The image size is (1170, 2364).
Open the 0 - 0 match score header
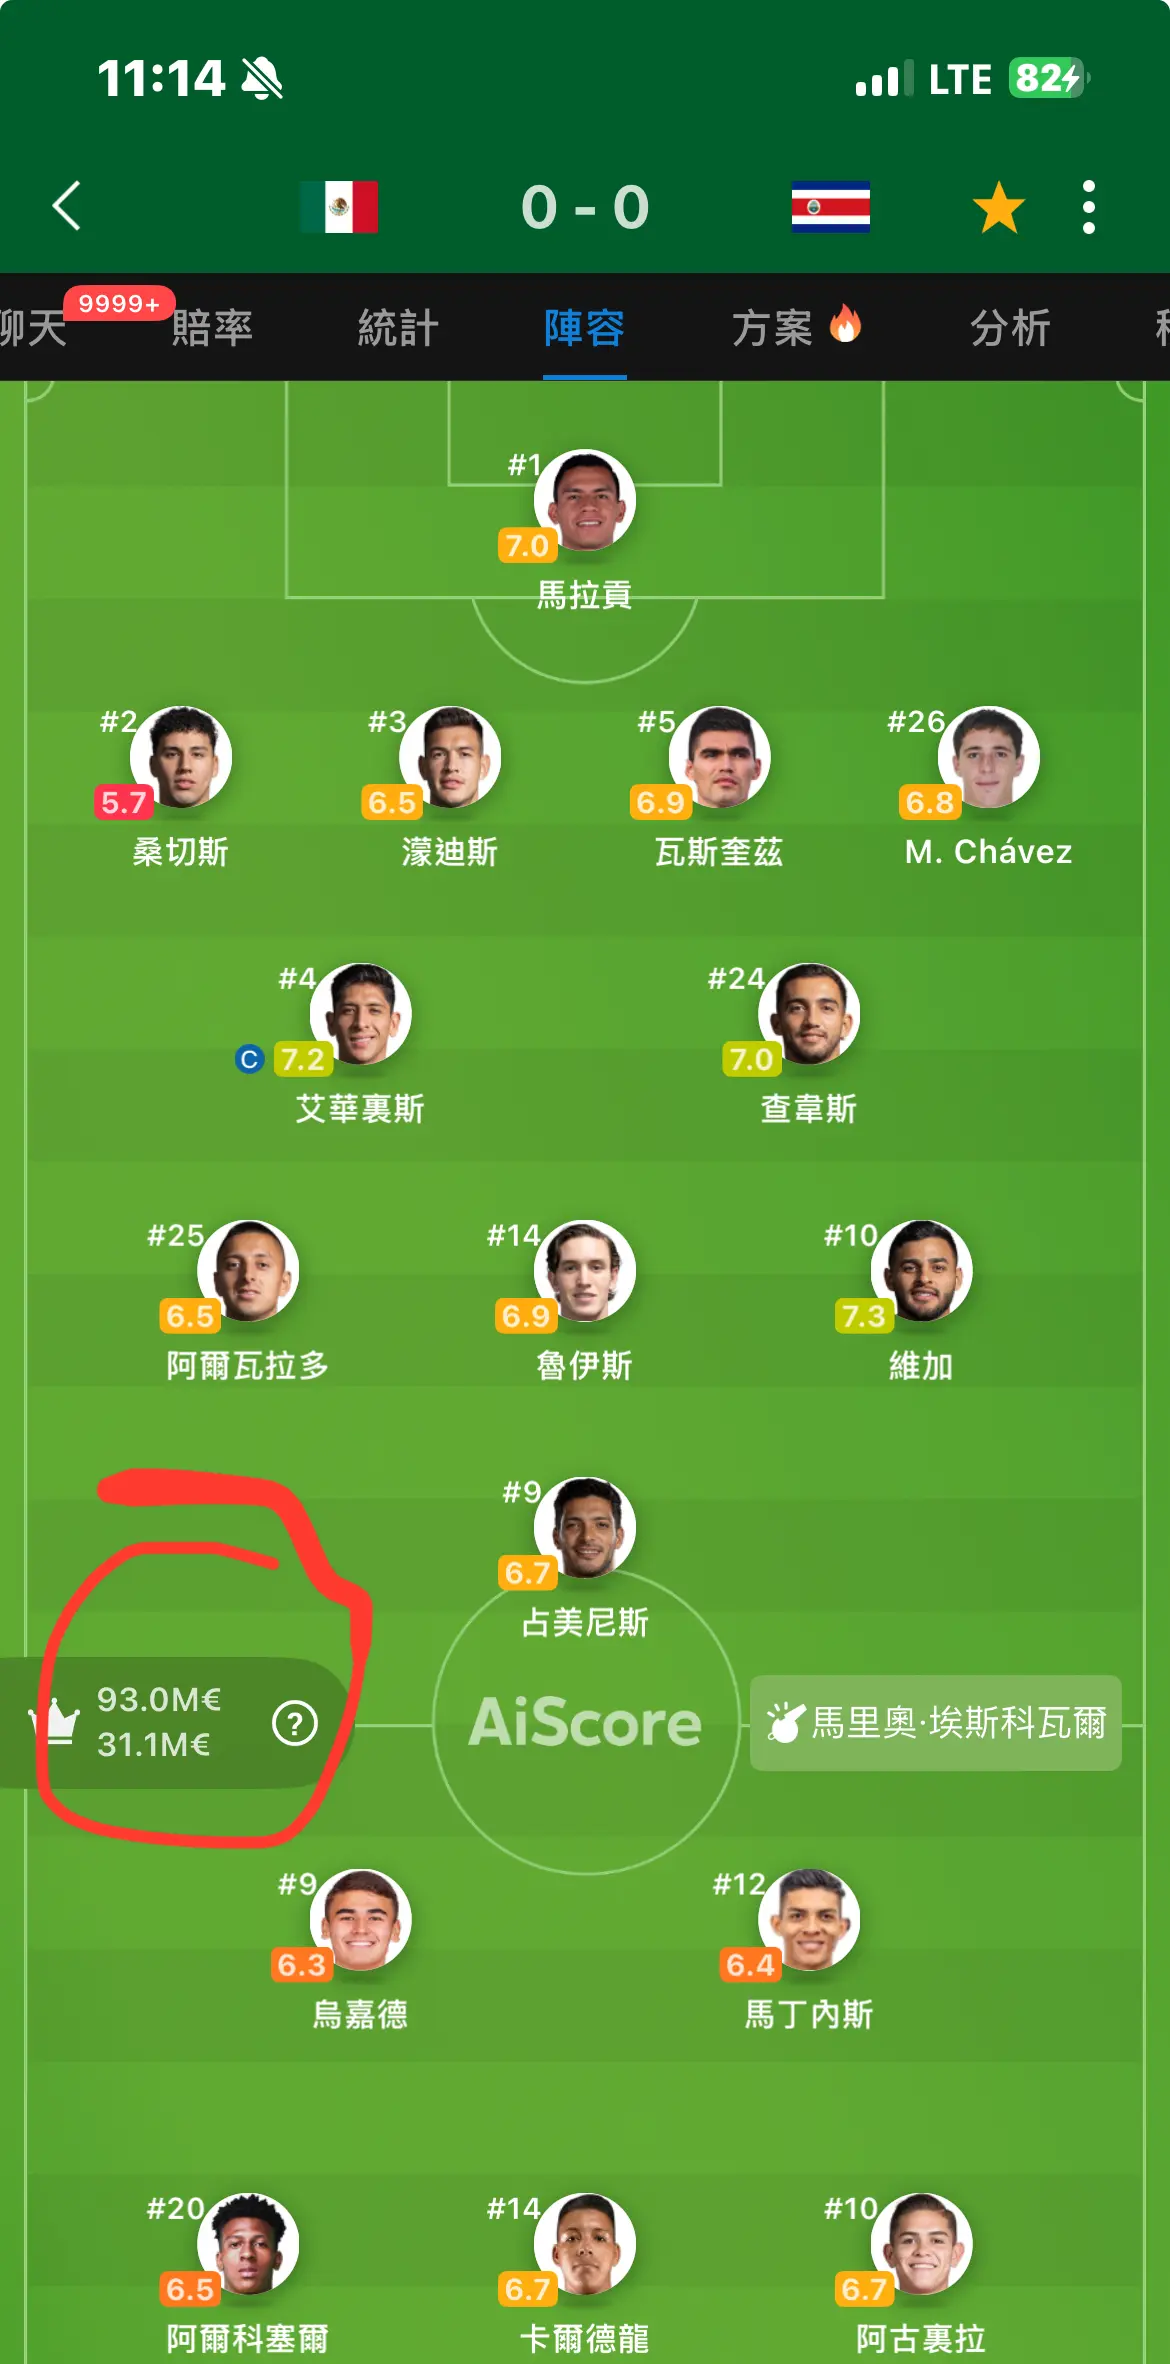click(x=585, y=207)
